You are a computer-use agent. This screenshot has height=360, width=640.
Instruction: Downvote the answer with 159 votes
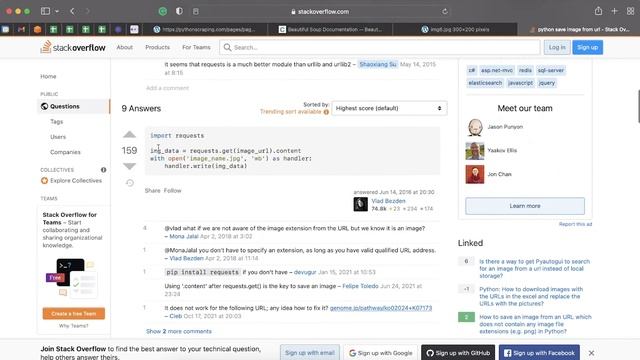tap(129, 166)
